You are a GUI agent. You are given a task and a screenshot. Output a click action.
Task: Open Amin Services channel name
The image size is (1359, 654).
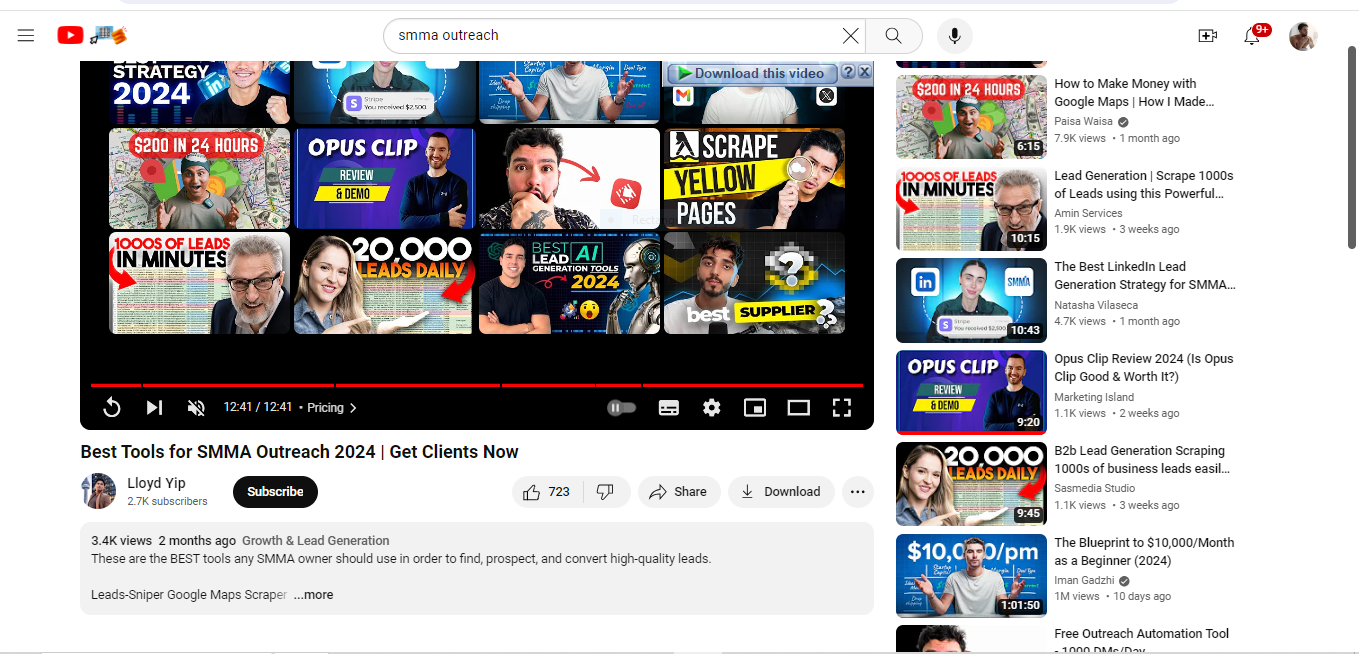[x=1088, y=213]
